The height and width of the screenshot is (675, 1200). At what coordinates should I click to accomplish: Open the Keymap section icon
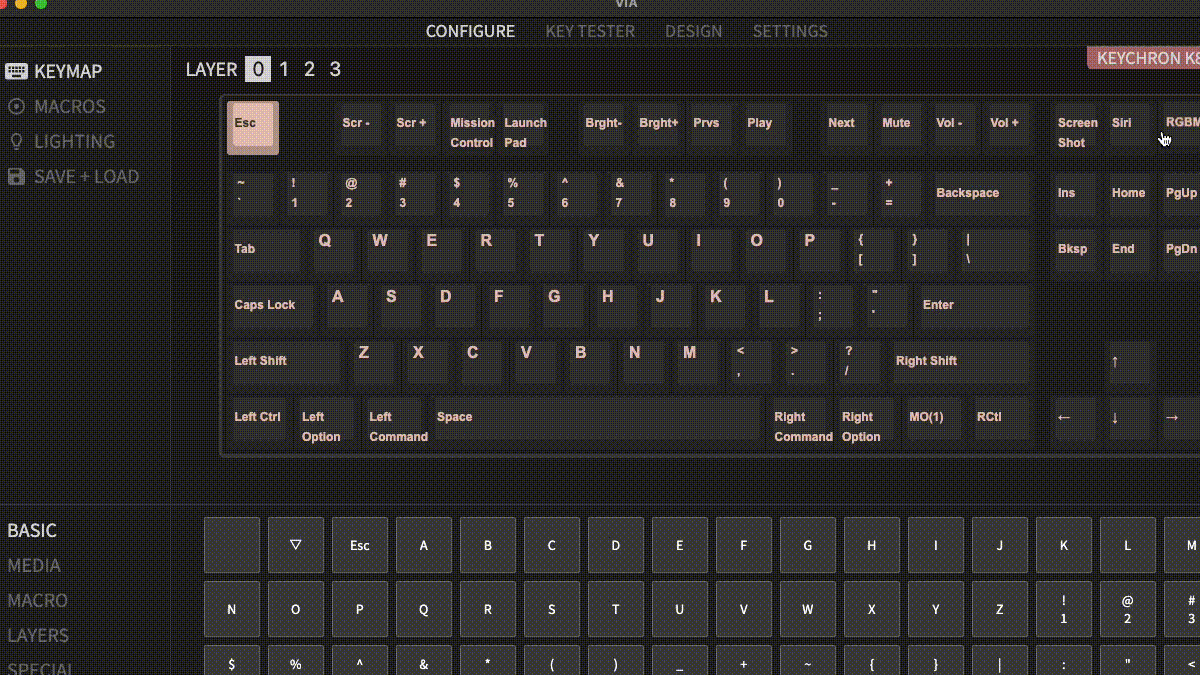[x=16, y=72]
